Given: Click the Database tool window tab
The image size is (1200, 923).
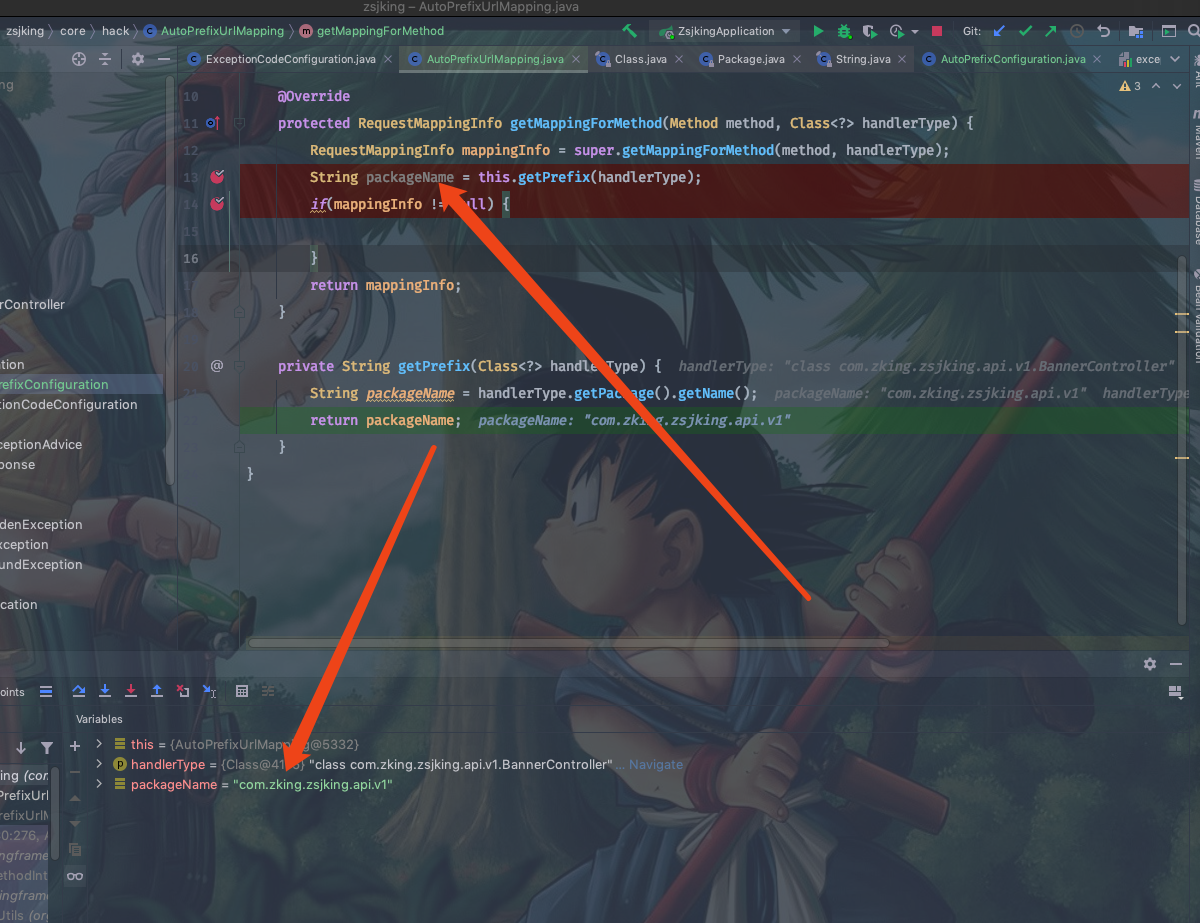Looking at the screenshot, I should [x=1194, y=212].
